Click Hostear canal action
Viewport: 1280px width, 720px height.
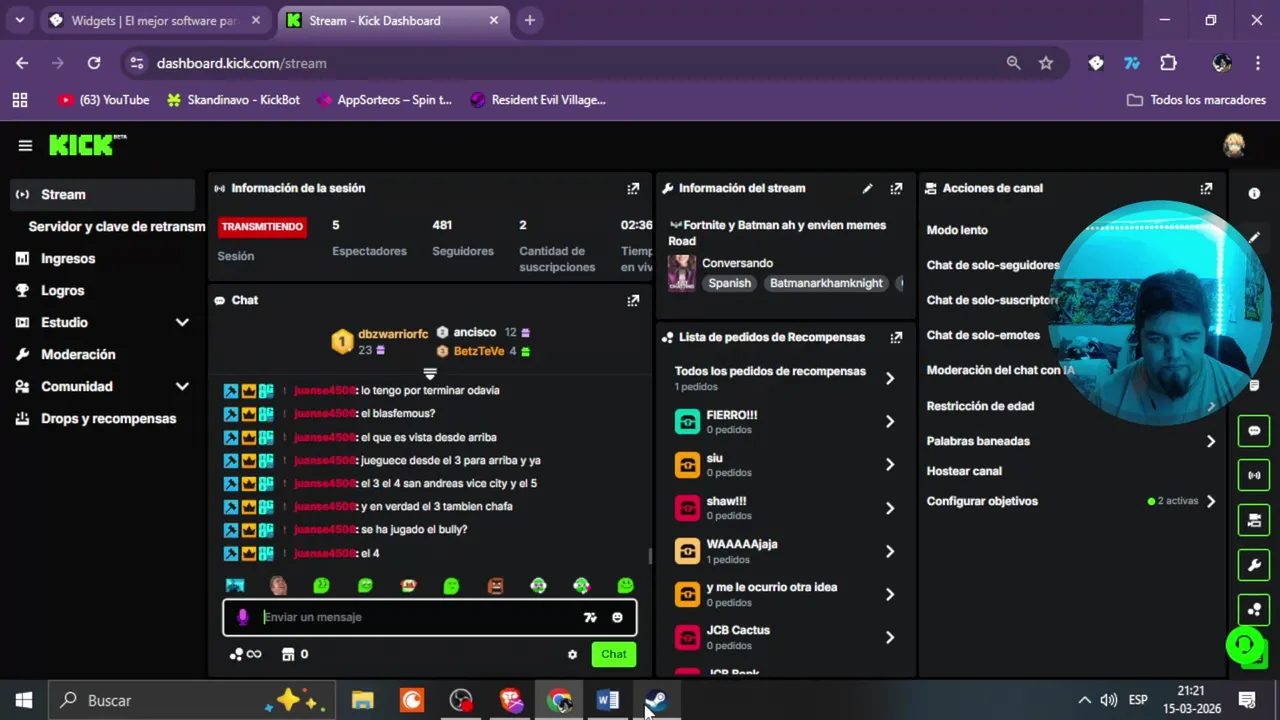(964, 471)
